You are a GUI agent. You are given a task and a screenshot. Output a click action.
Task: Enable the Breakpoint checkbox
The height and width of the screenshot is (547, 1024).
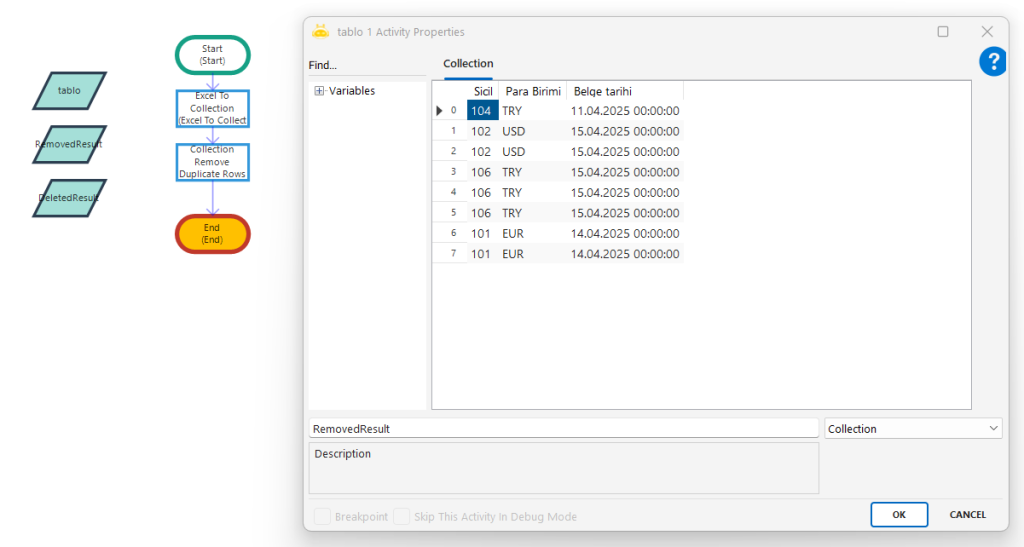[x=323, y=516]
